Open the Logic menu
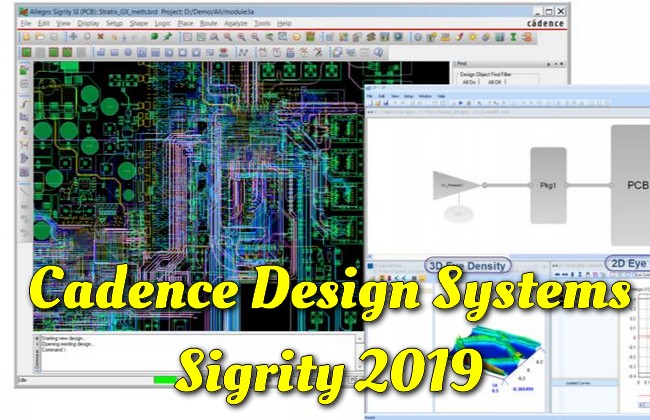650x420 pixels. click(x=162, y=24)
